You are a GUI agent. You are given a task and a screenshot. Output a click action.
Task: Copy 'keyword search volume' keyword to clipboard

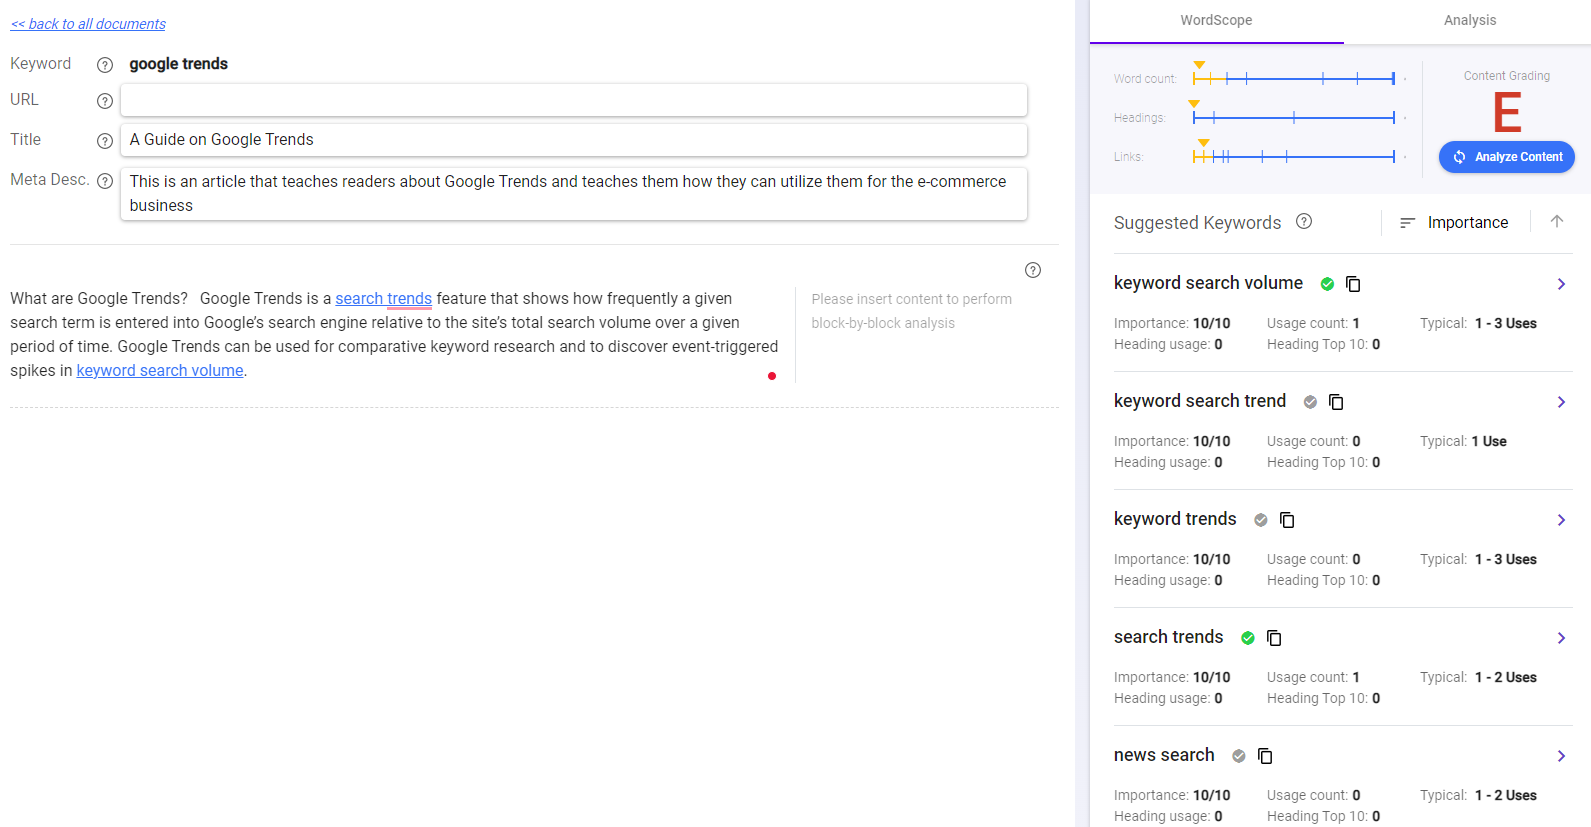(x=1353, y=284)
